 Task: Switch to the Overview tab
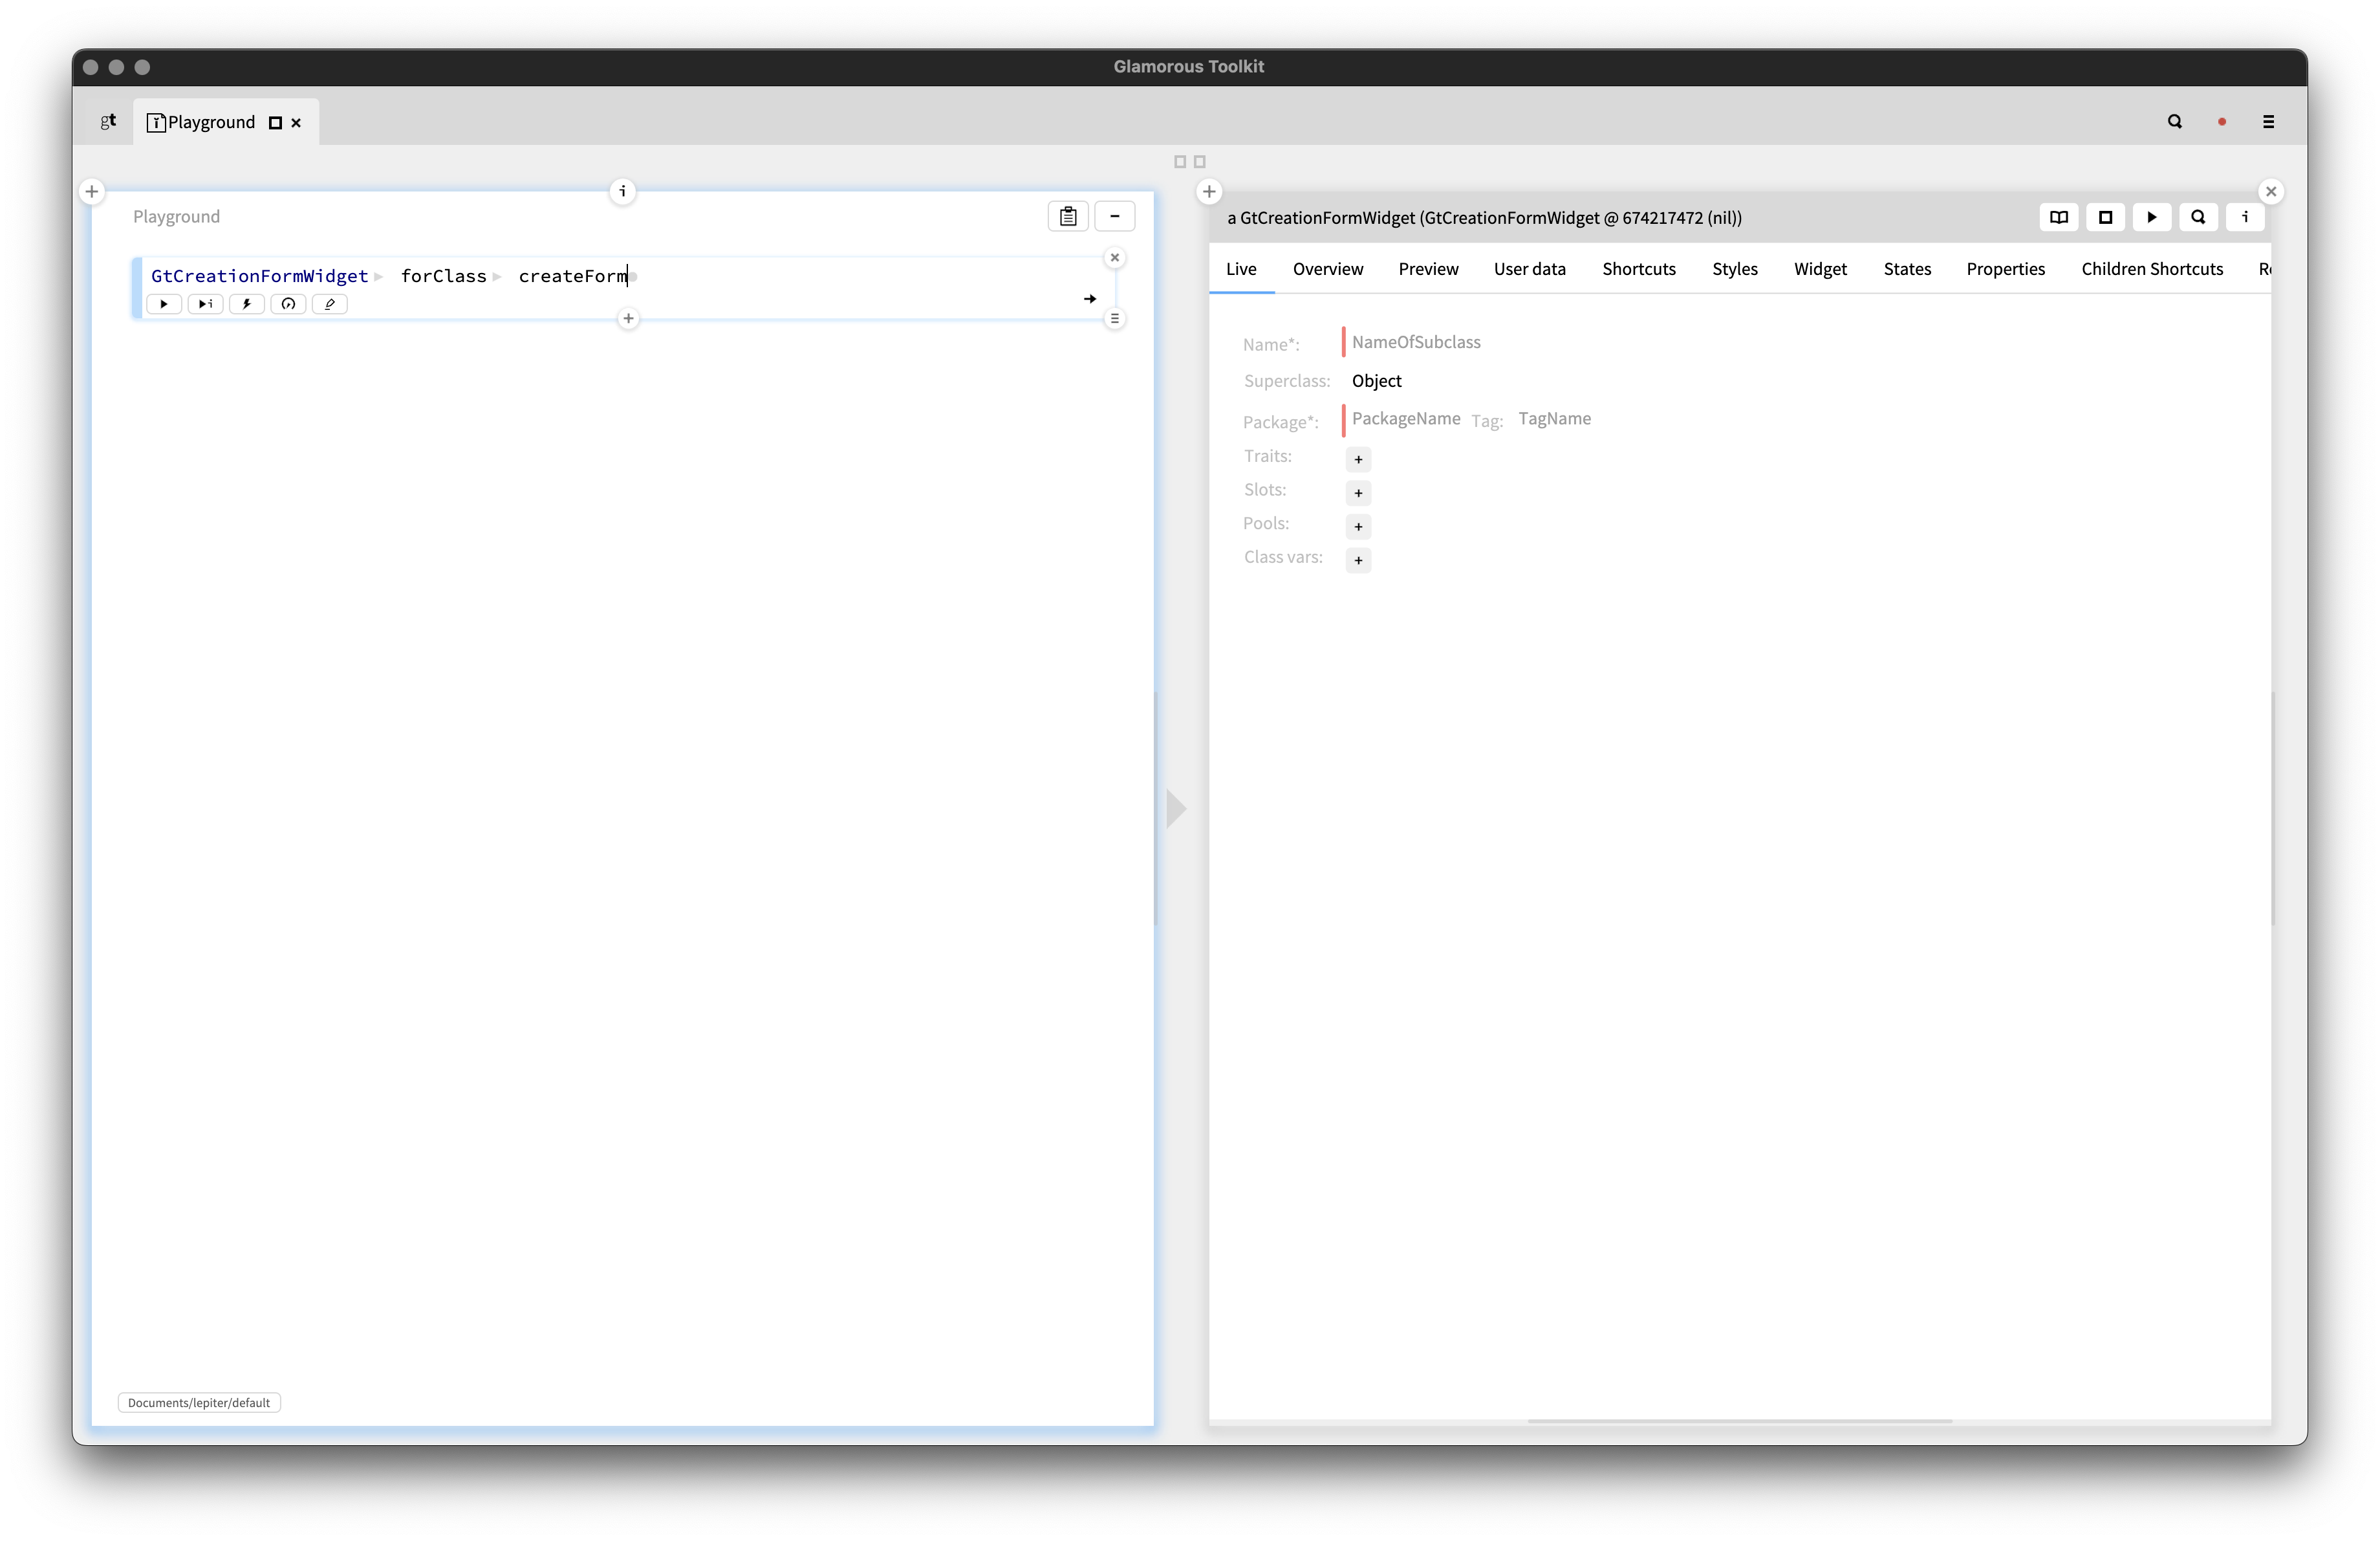pyautogui.click(x=1327, y=269)
